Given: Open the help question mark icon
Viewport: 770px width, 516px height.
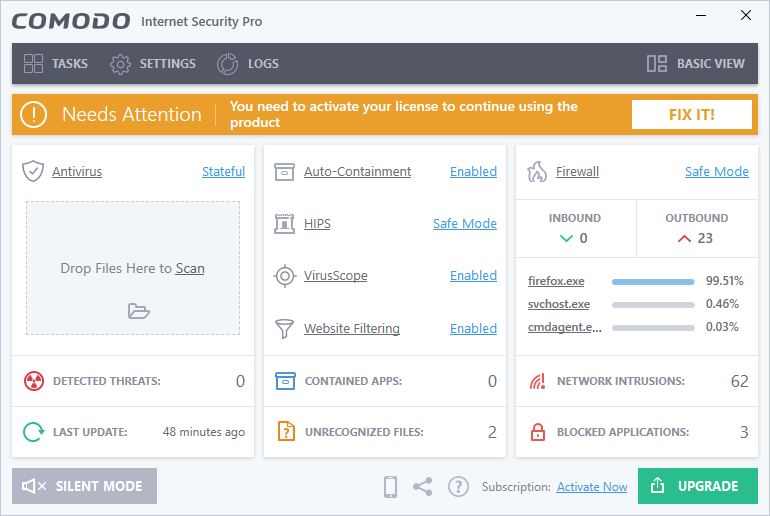Looking at the screenshot, I should click(458, 487).
